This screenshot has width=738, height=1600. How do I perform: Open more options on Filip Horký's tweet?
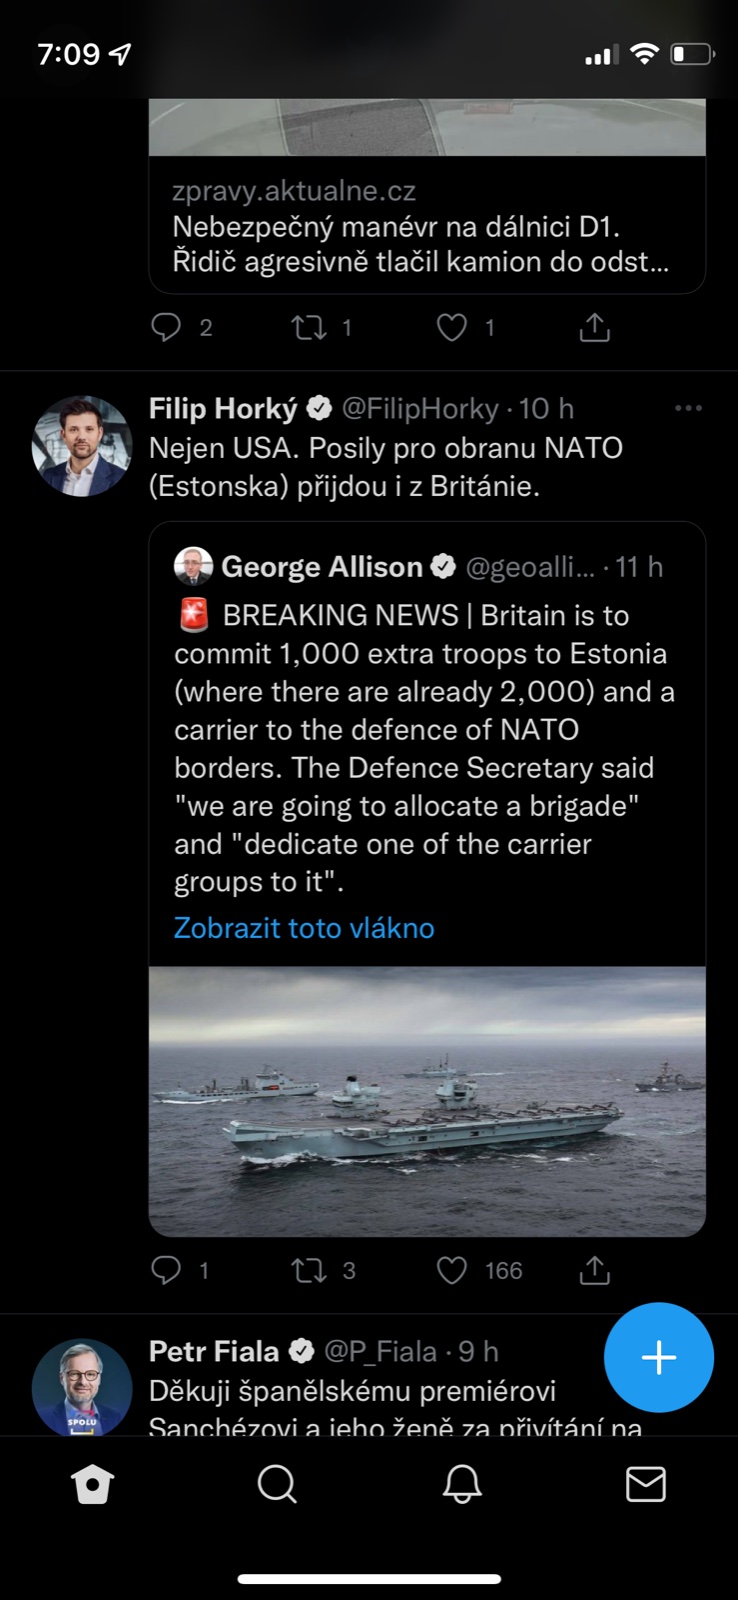[x=688, y=408]
